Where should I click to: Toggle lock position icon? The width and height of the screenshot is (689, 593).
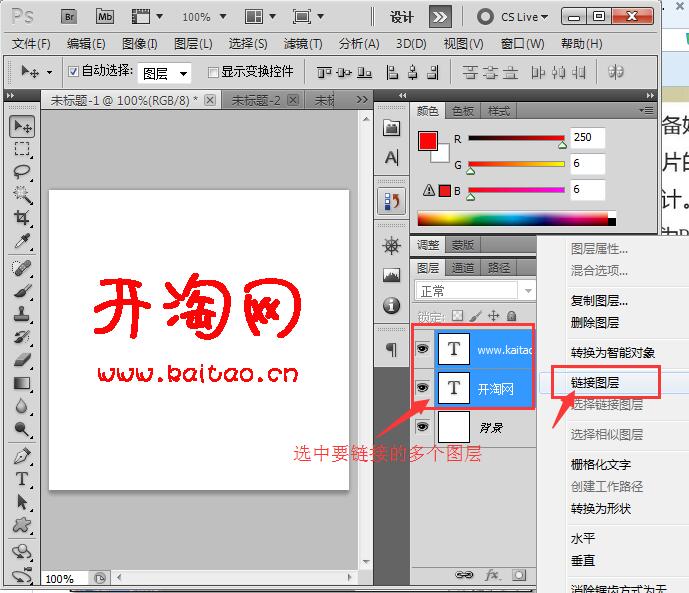click(493, 315)
